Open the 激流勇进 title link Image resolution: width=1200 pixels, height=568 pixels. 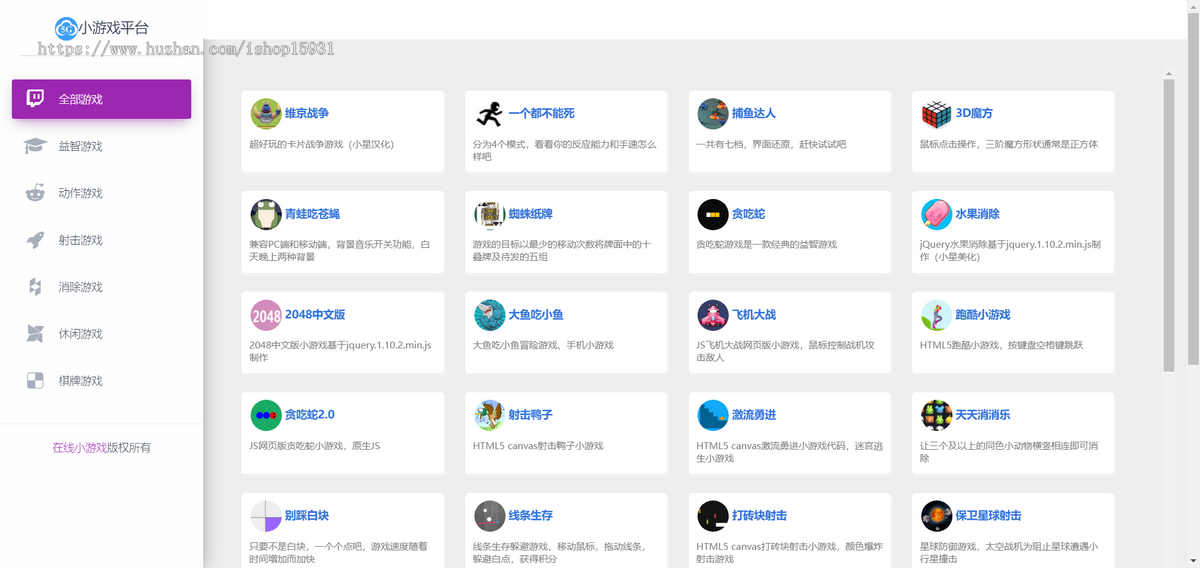[x=754, y=415]
